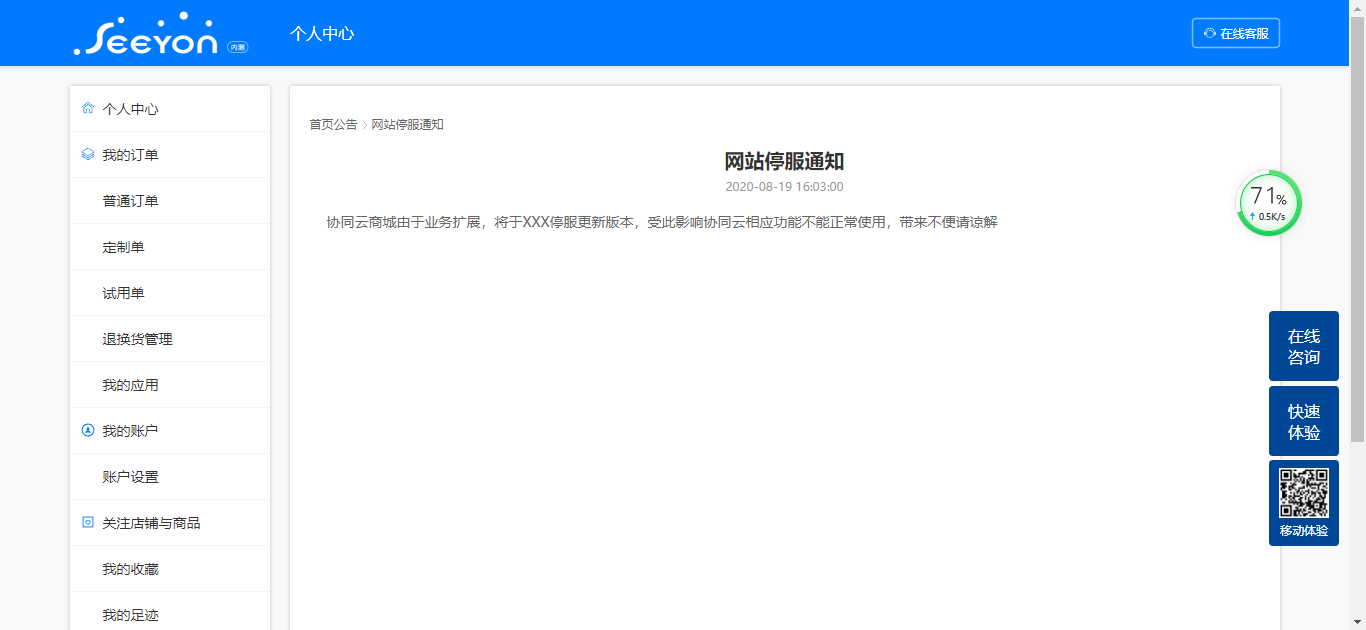Image resolution: width=1366 pixels, height=630 pixels.
Task: Click the shop icon beside 关注店铺与商品
Action: 88,522
